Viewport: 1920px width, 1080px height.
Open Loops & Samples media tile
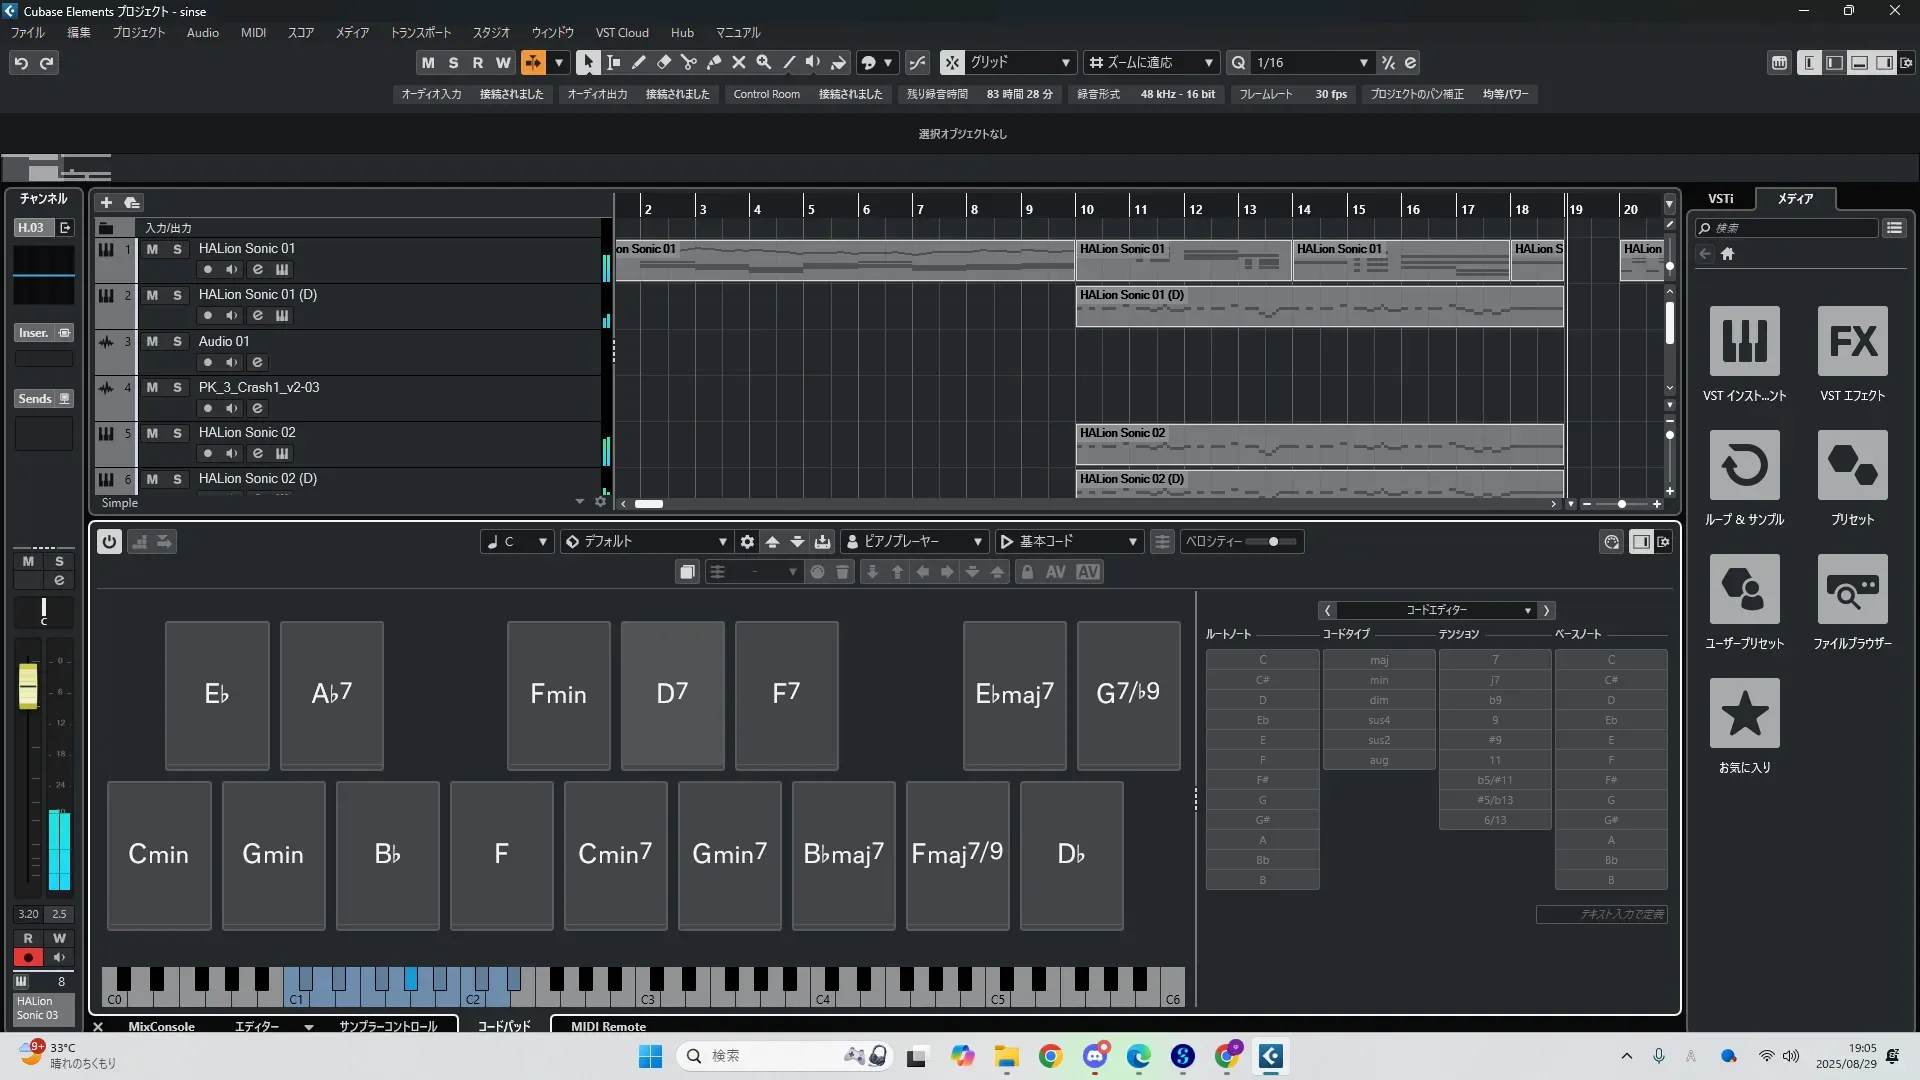1744,466
